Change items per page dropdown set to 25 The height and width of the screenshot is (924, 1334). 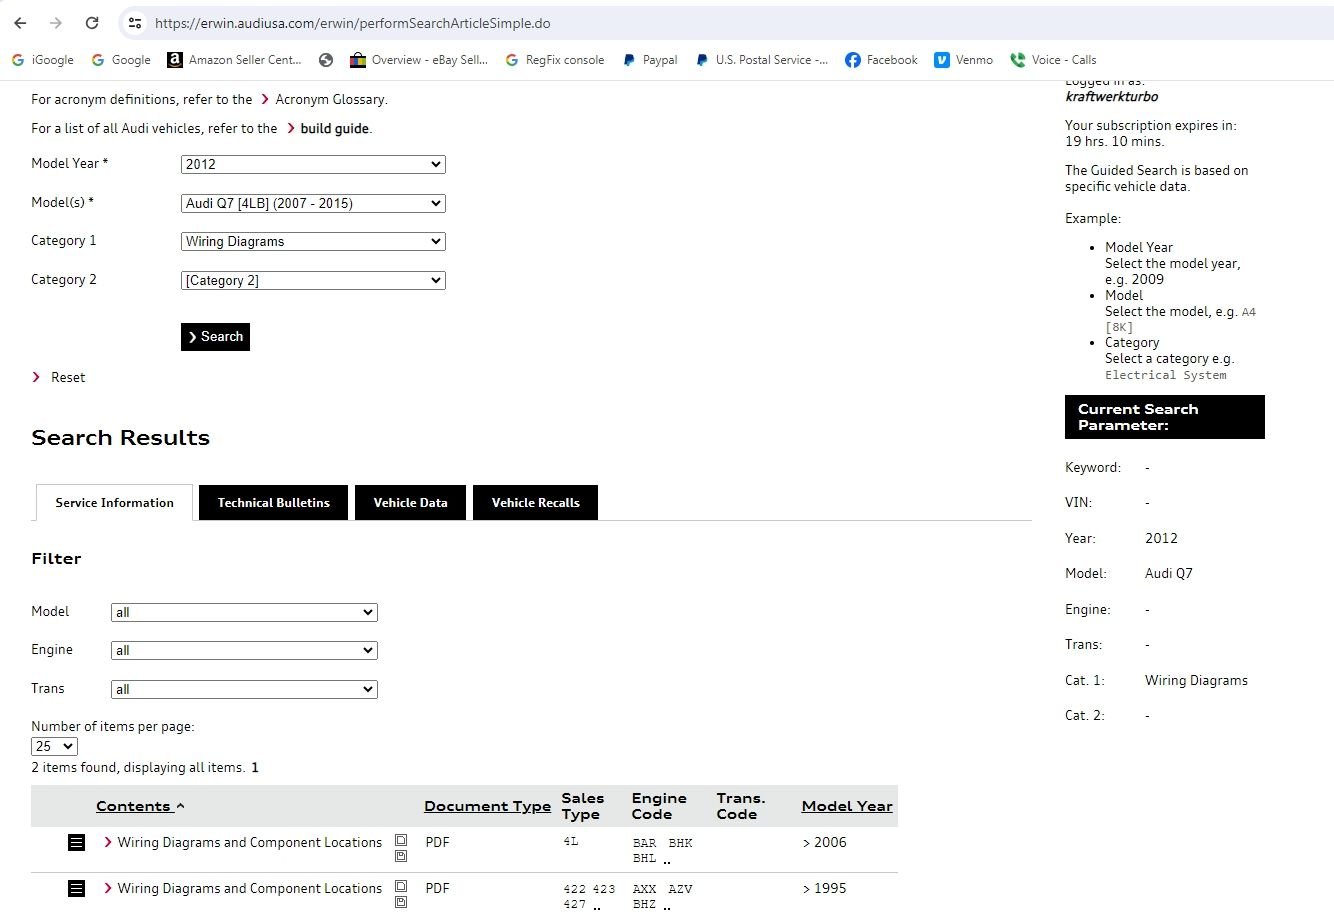54,747
